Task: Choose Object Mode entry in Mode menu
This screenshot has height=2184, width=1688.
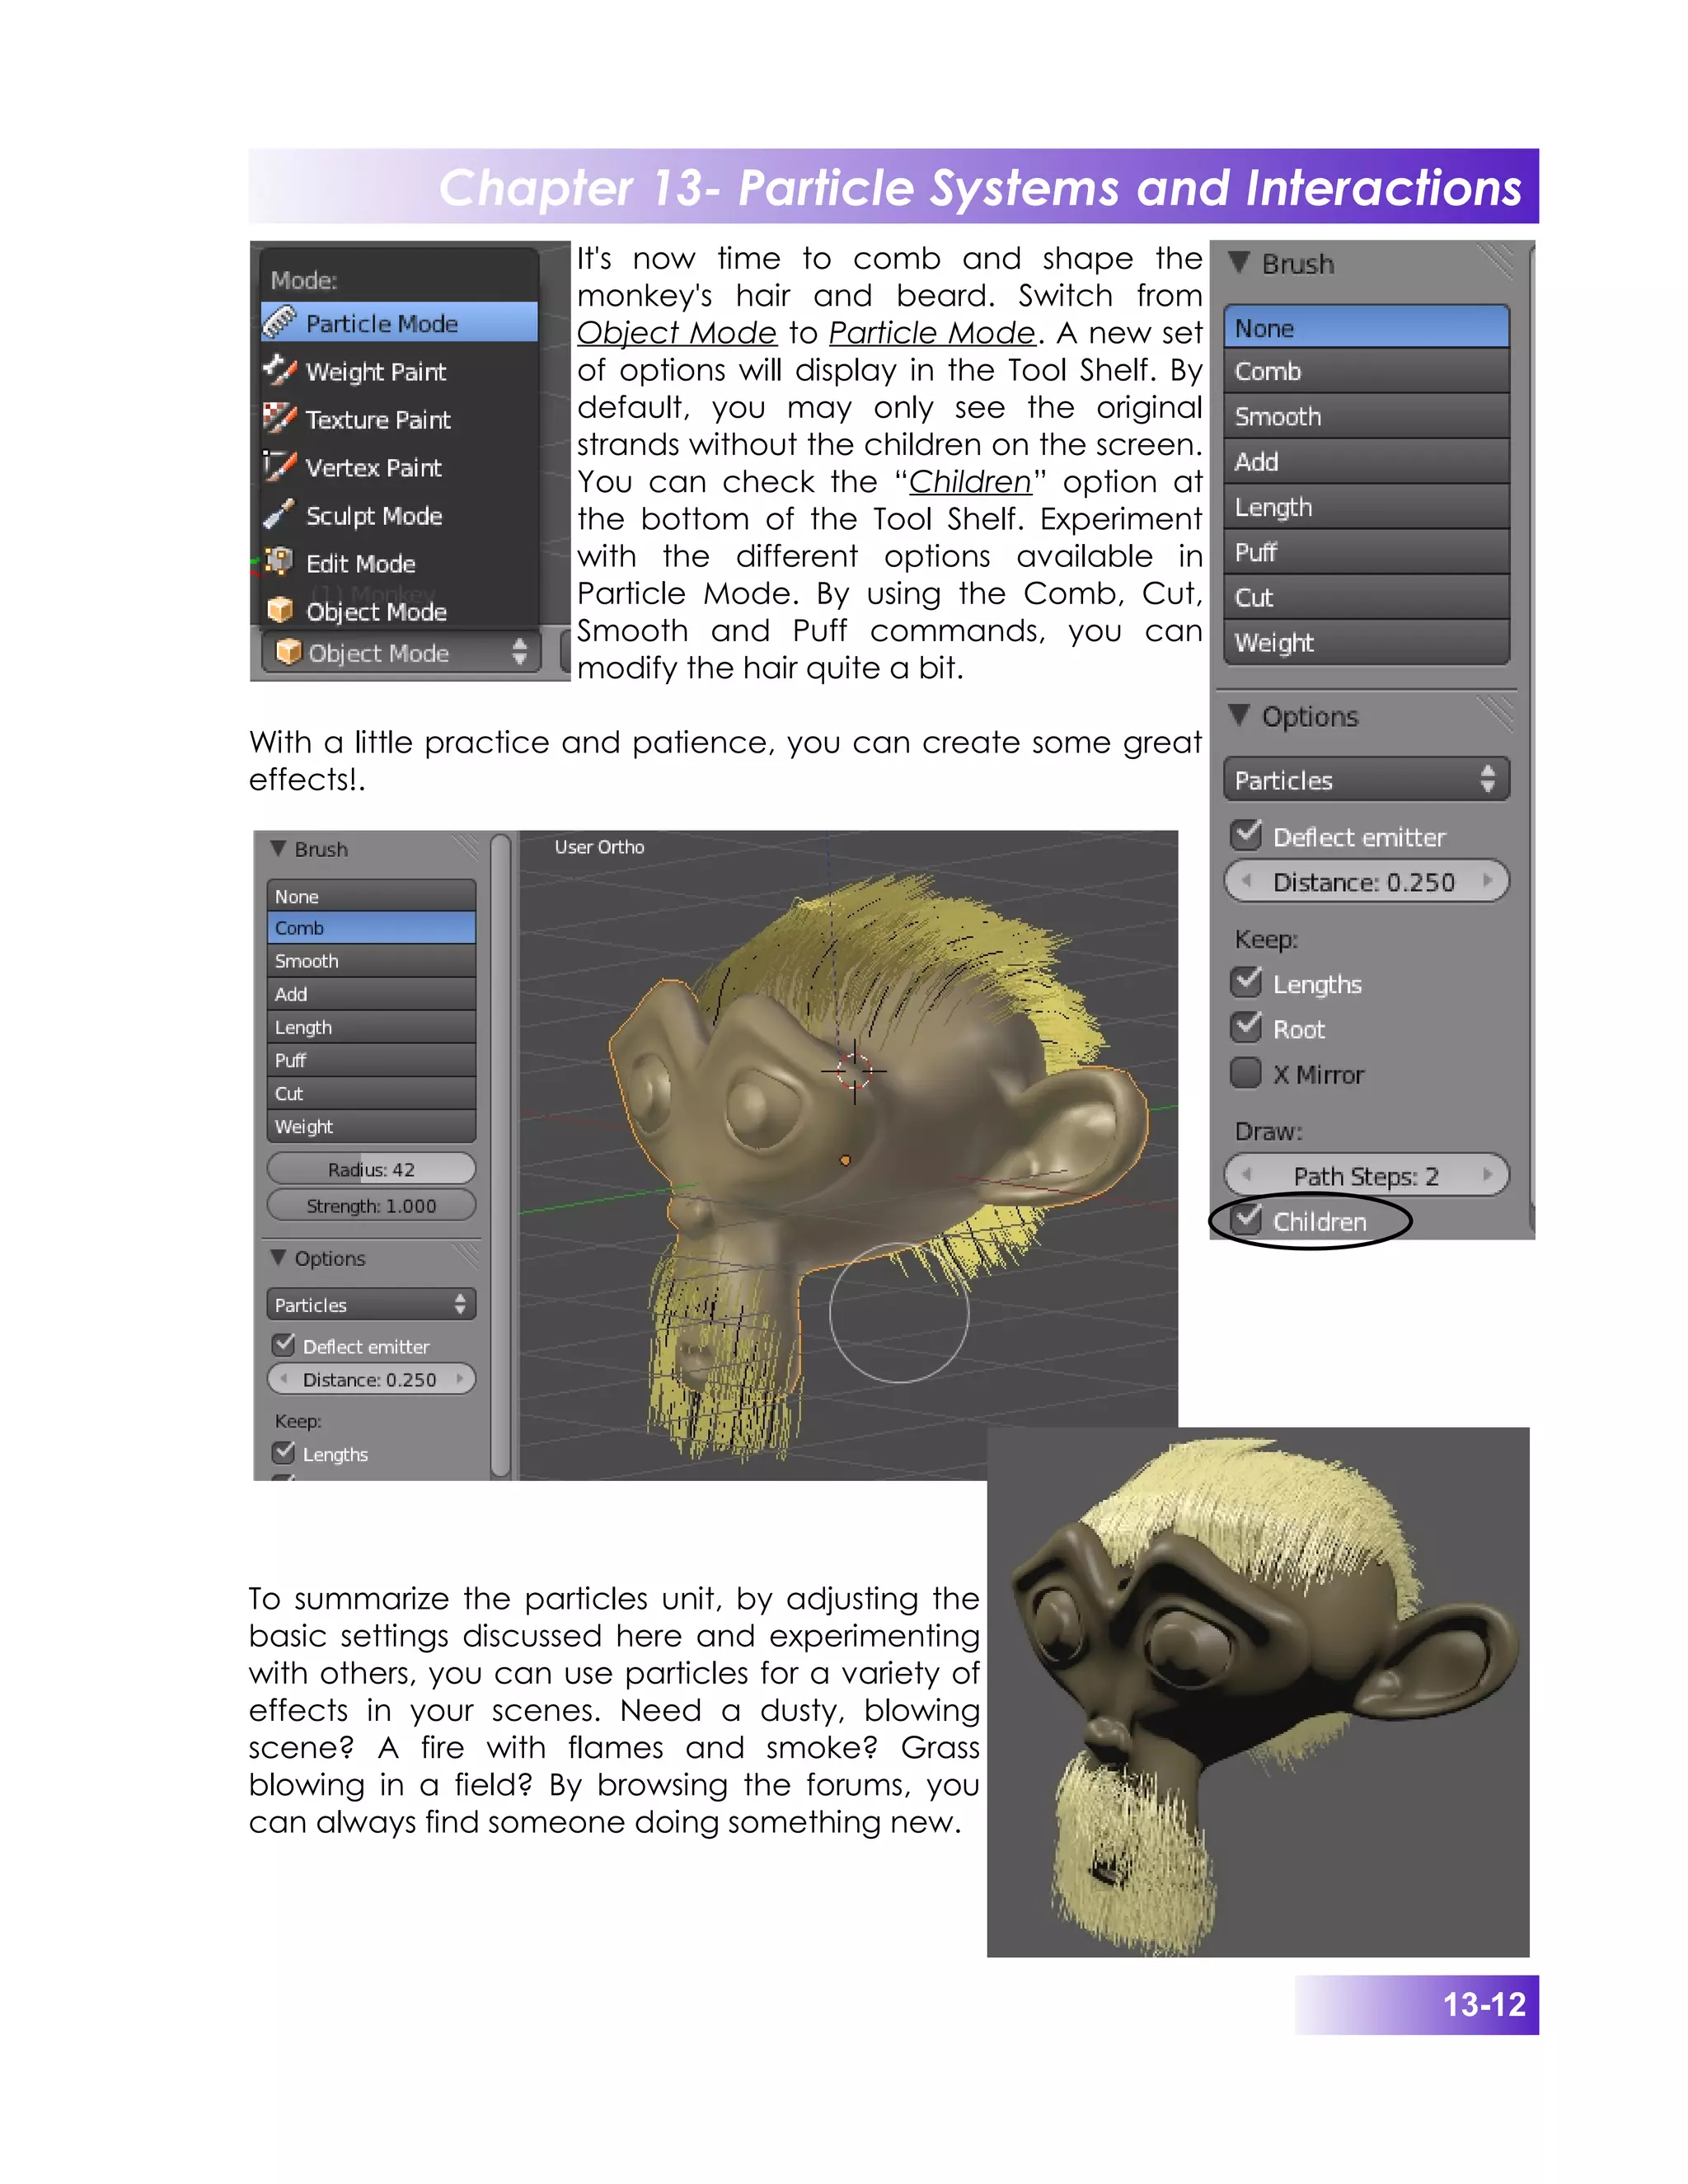Action: [399, 611]
